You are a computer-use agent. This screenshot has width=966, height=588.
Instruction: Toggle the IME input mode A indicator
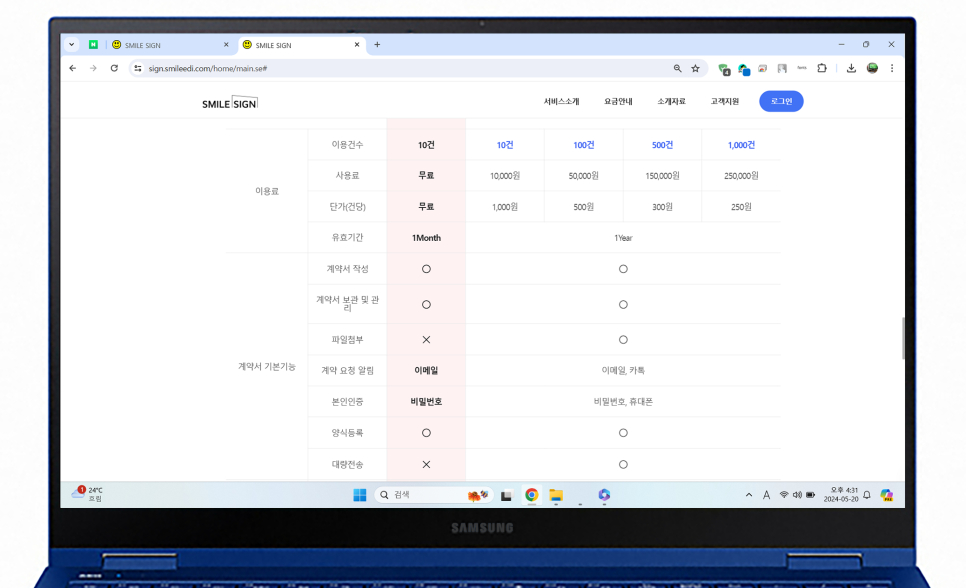766,495
